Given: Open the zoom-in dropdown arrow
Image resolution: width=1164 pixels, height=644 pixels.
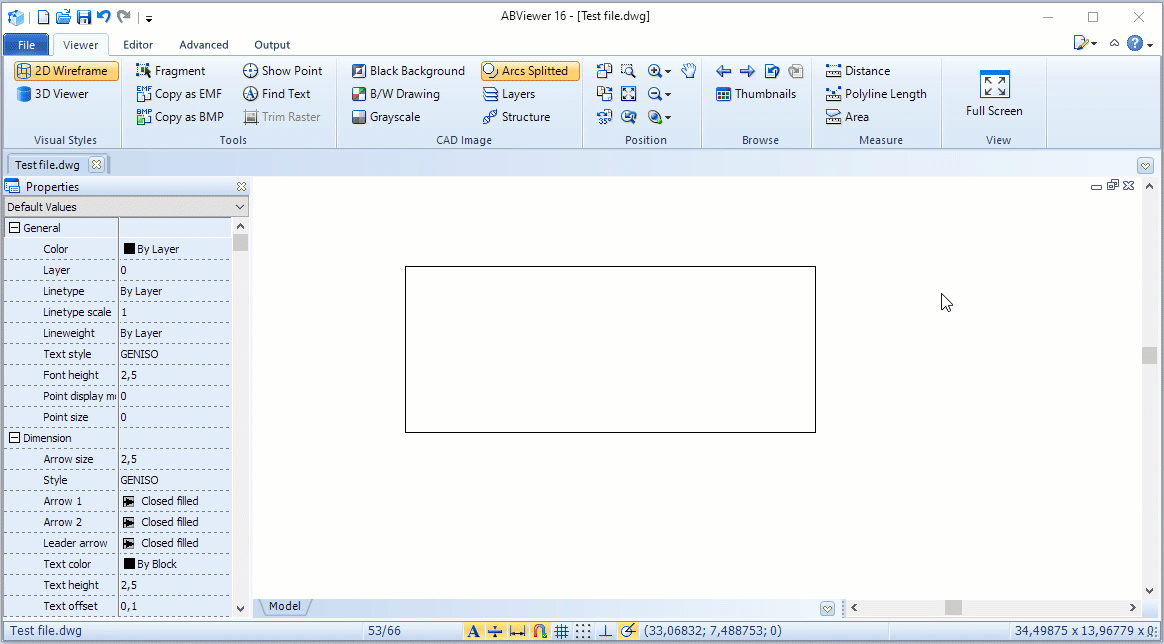Looking at the screenshot, I should [668, 72].
